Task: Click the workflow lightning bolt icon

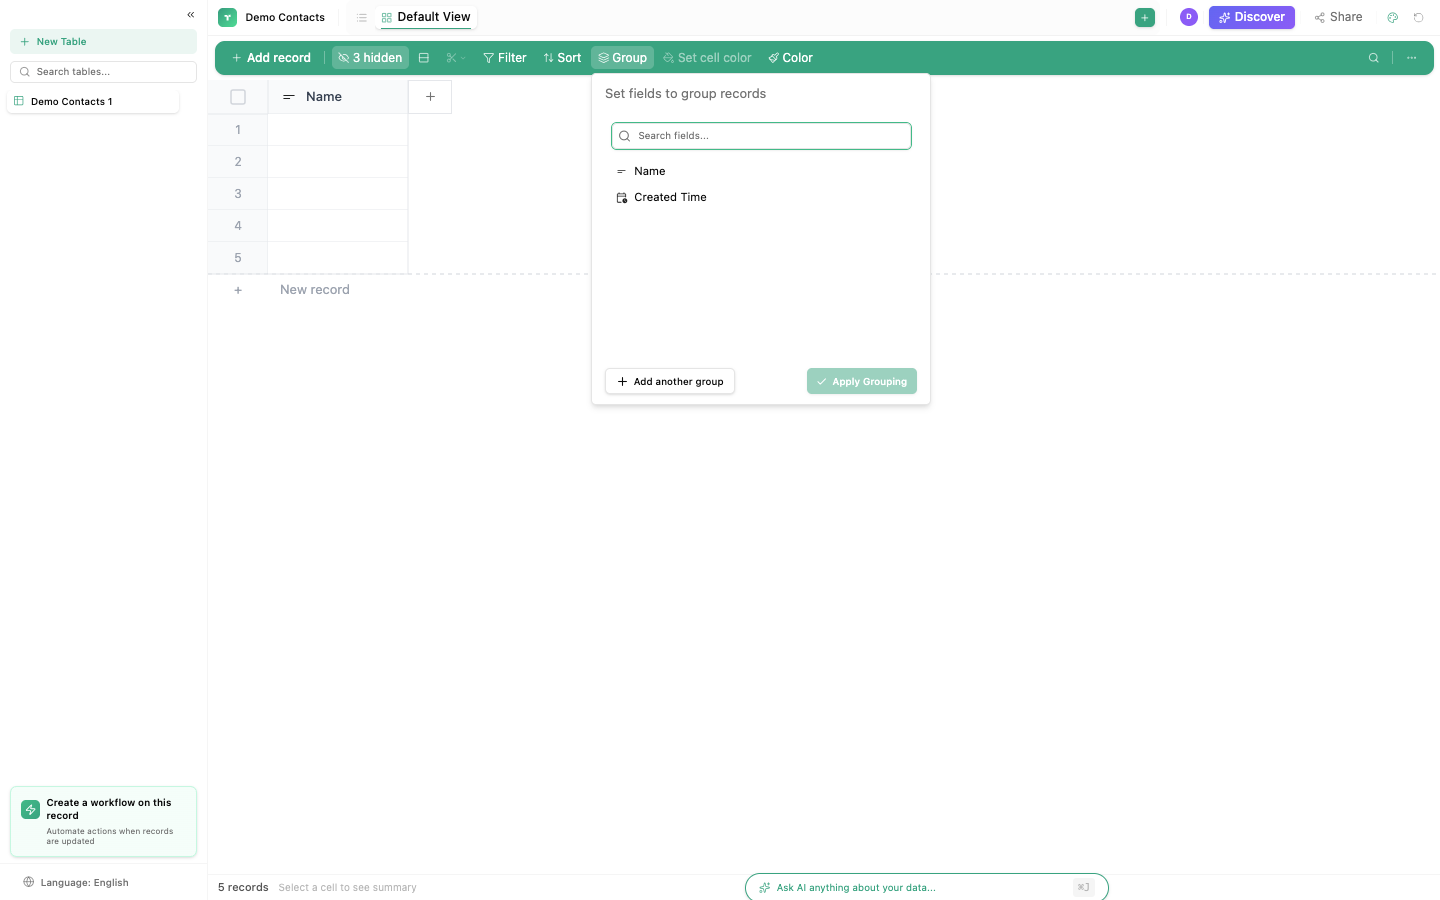Action: (x=31, y=809)
